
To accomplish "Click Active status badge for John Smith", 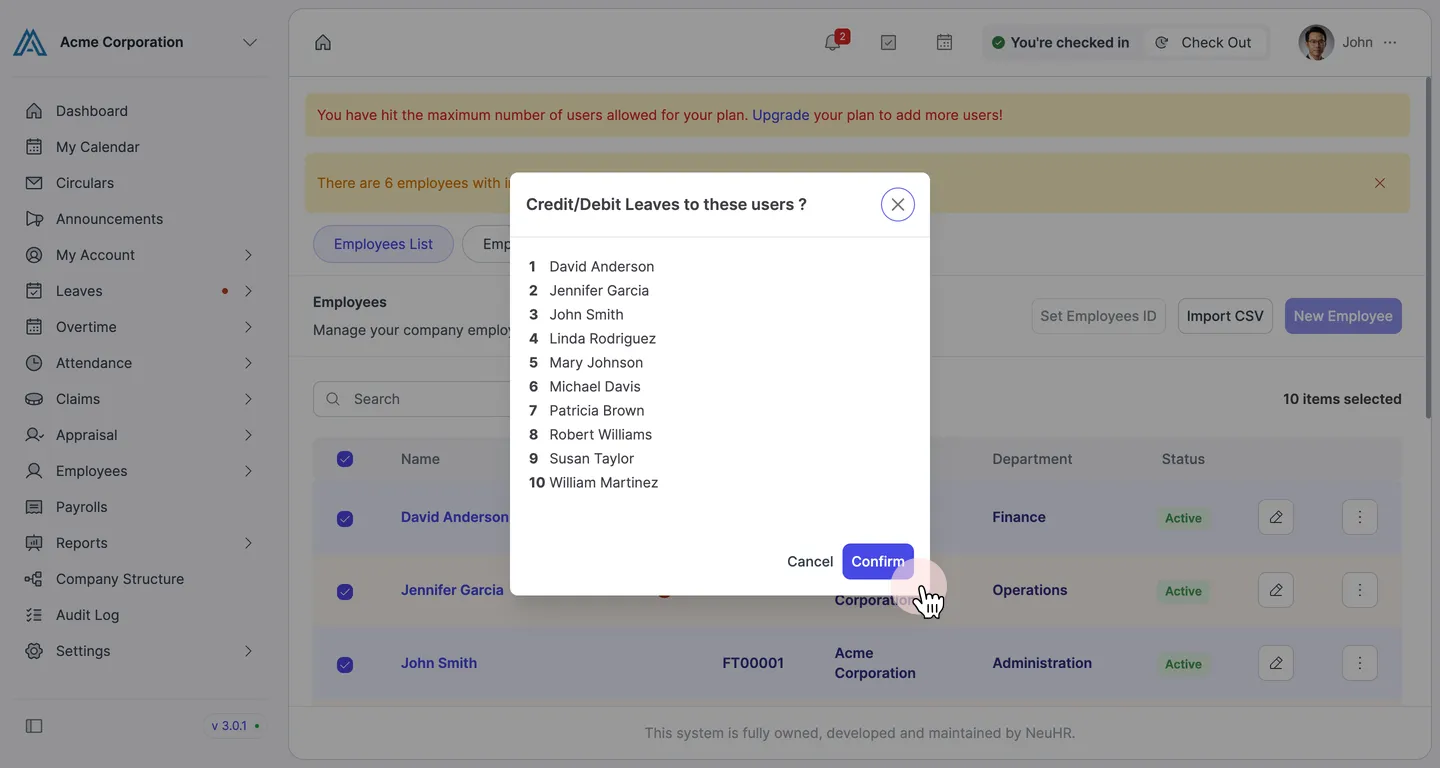I will [x=1183, y=664].
